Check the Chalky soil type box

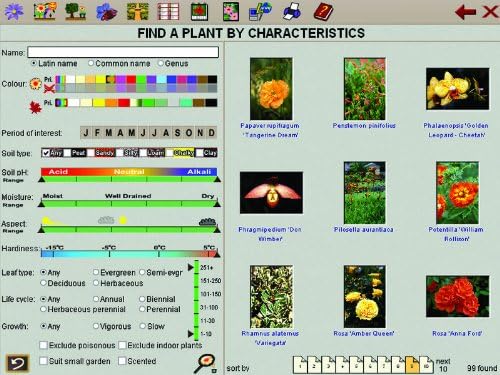pos(170,153)
